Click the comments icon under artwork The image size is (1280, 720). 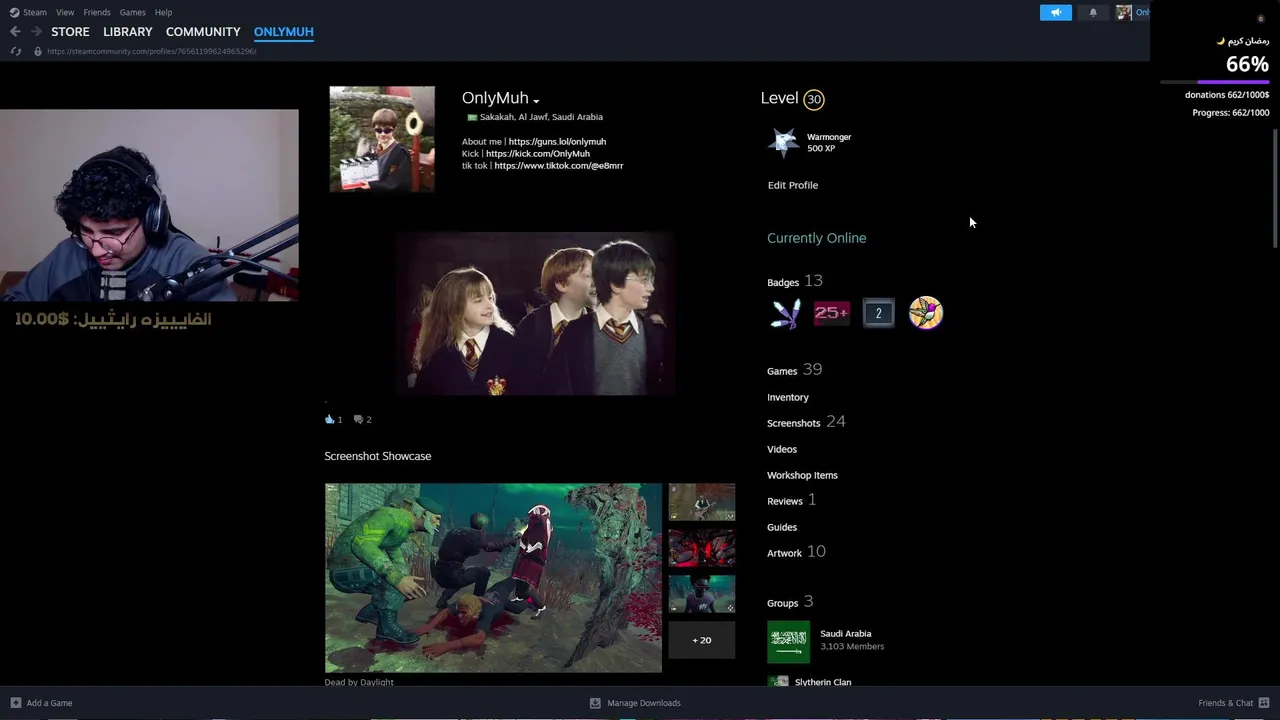point(358,419)
